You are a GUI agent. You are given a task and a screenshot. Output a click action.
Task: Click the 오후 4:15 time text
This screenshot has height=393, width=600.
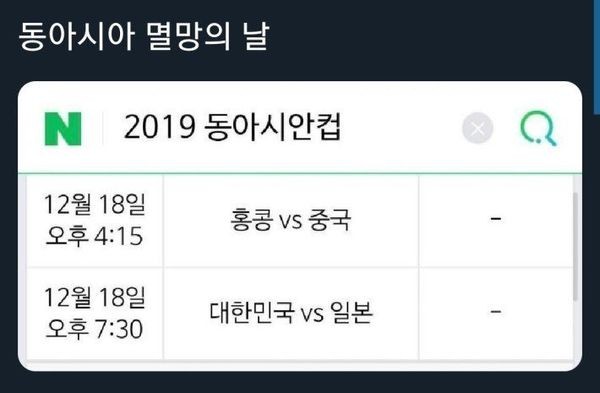pyautogui.click(x=94, y=236)
